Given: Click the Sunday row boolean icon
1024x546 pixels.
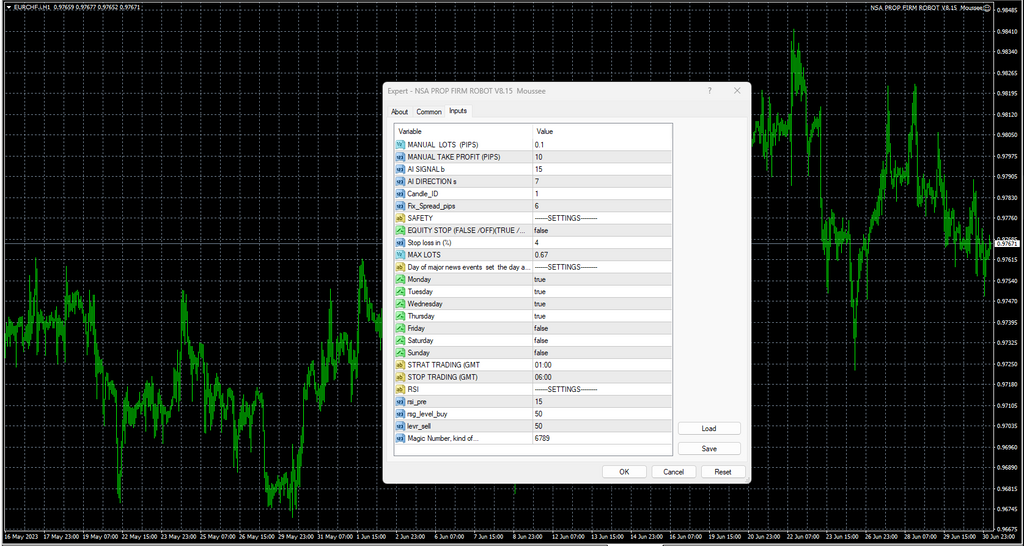Looking at the screenshot, I should point(400,353).
